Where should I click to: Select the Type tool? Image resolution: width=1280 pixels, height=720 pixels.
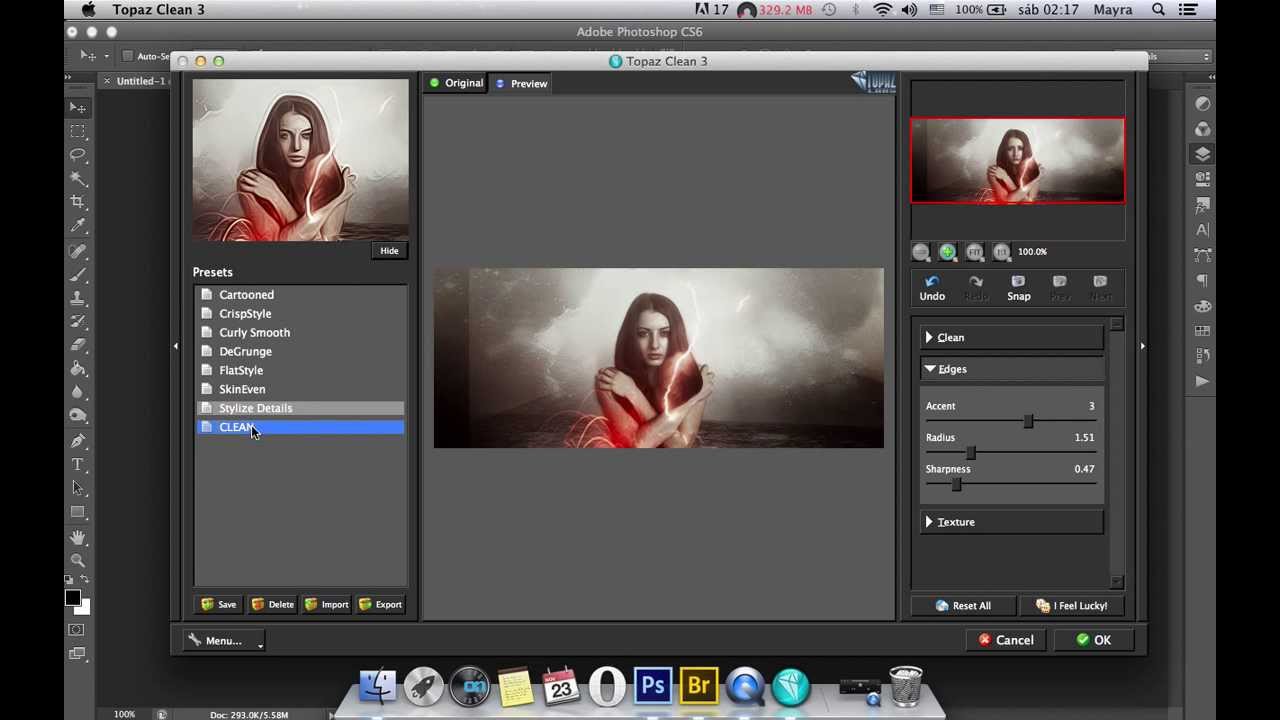click(x=78, y=464)
